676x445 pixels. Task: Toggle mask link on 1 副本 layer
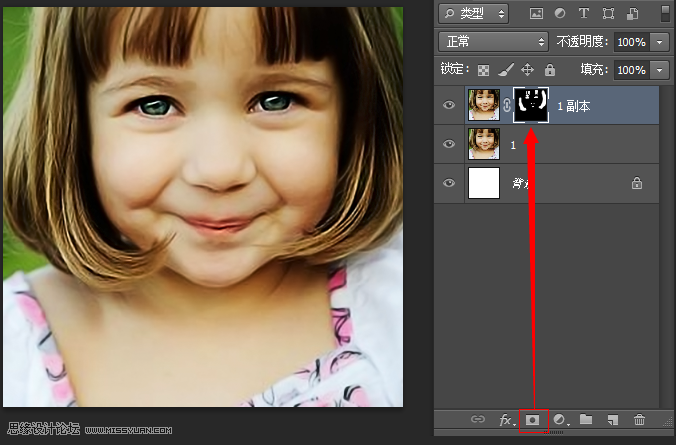click(x=507, y=105)
